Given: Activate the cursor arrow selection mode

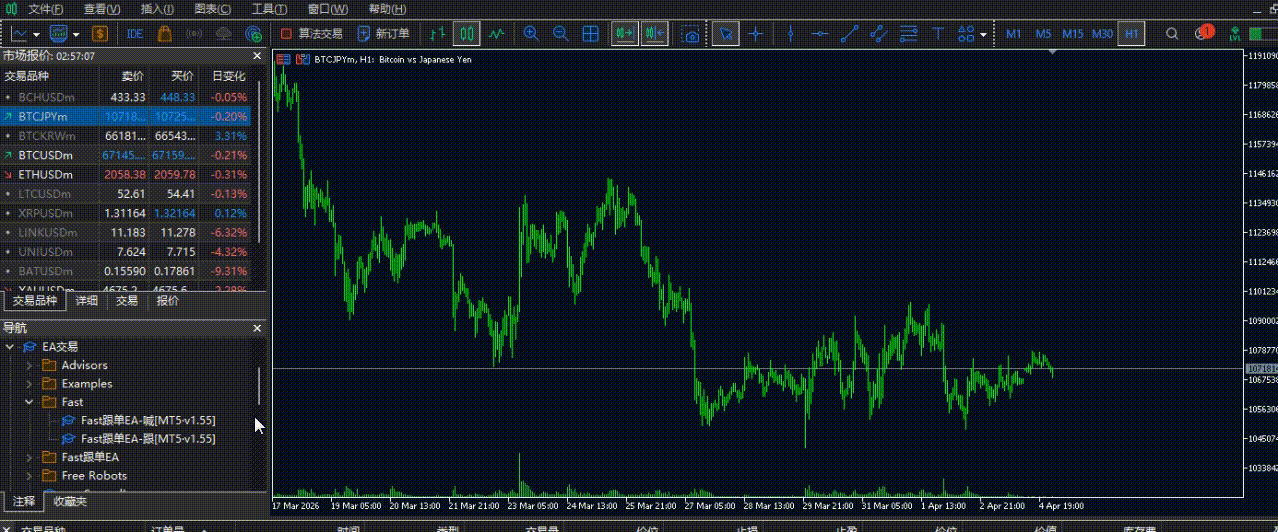Looking at the screenshot, I should pos(727,33).
